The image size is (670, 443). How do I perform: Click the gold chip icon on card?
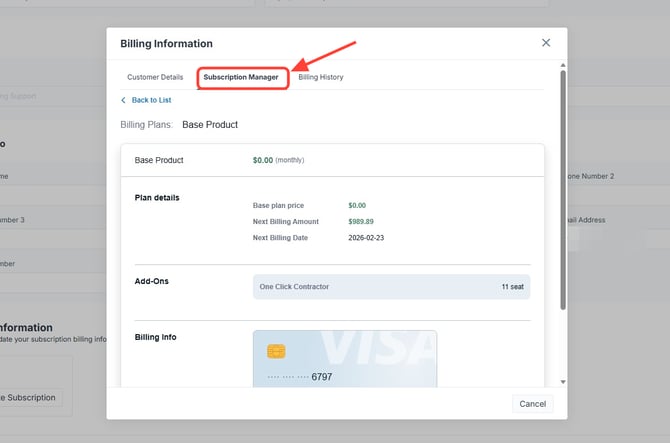(x=276, y=351)
